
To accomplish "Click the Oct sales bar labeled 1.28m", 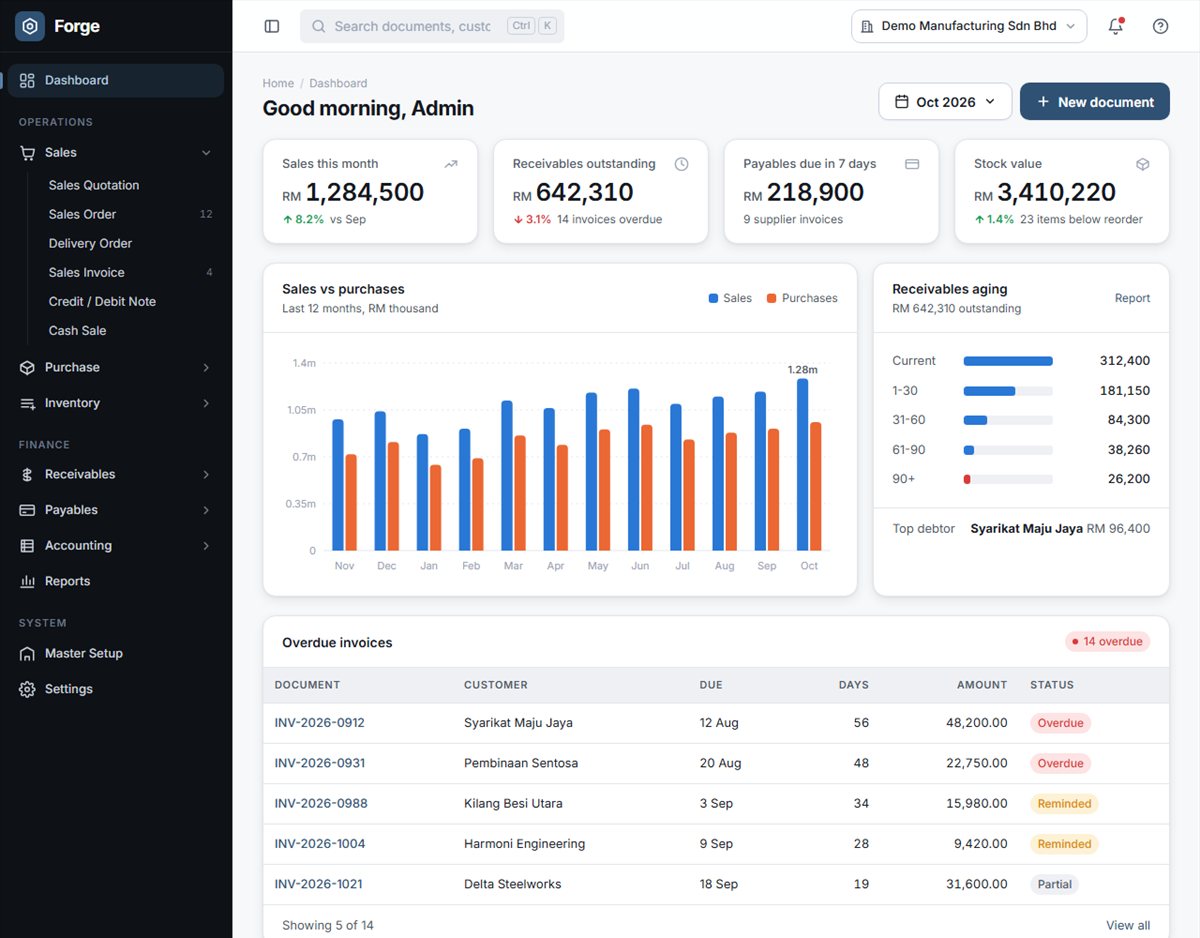I will tap(802, 464).
